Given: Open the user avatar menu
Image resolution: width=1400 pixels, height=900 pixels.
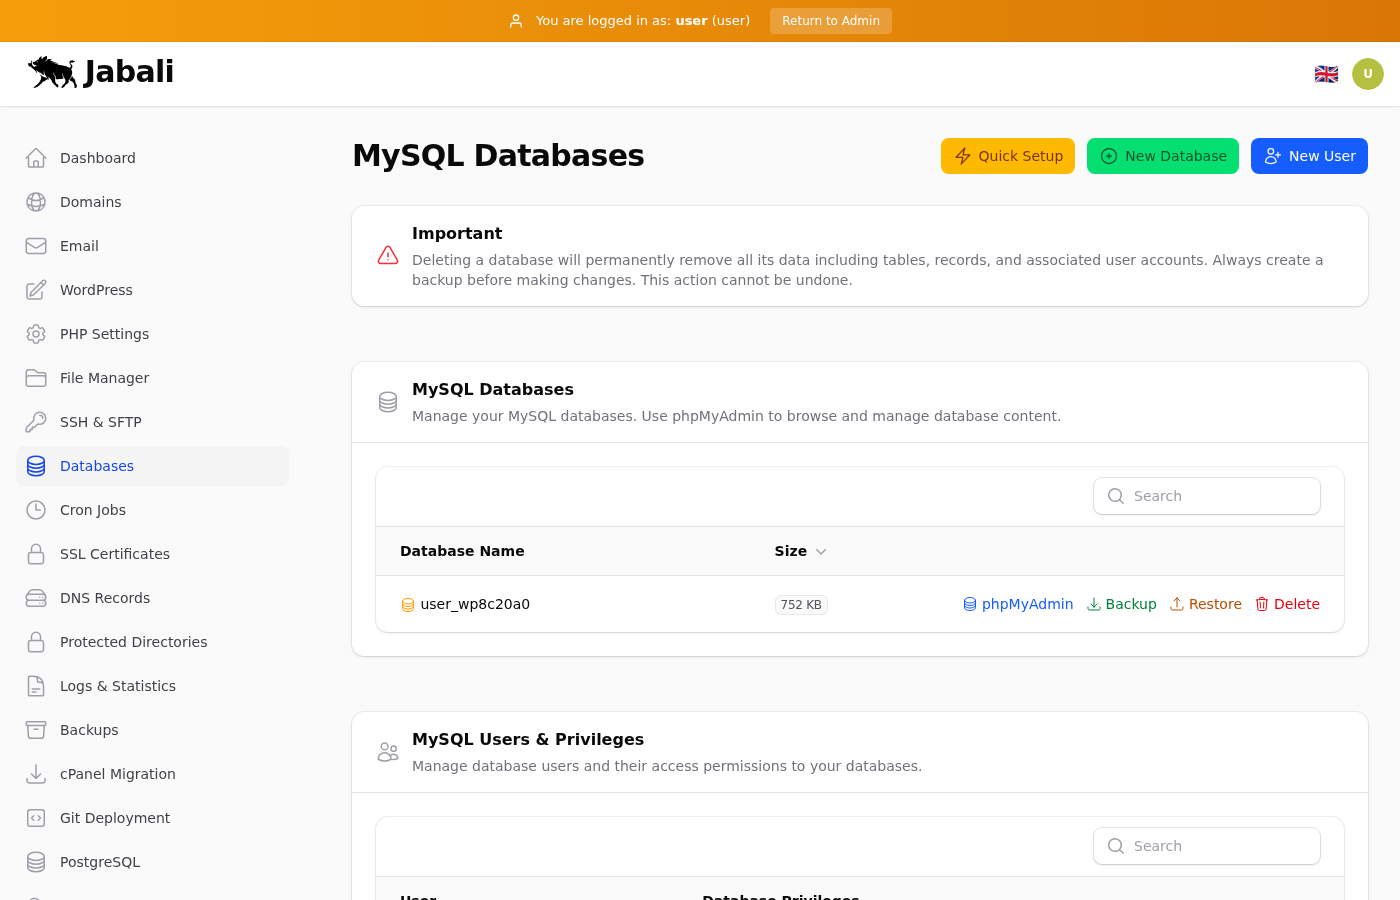Looking at the screenshot, I should [1367, 74].
